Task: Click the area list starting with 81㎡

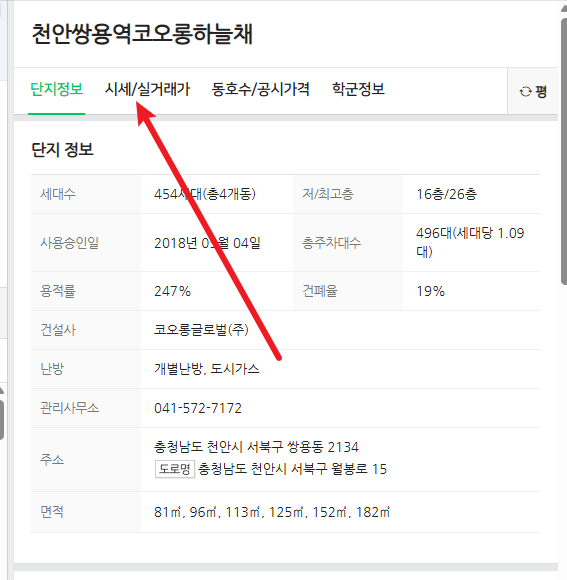Action: [x=272, y=512]
